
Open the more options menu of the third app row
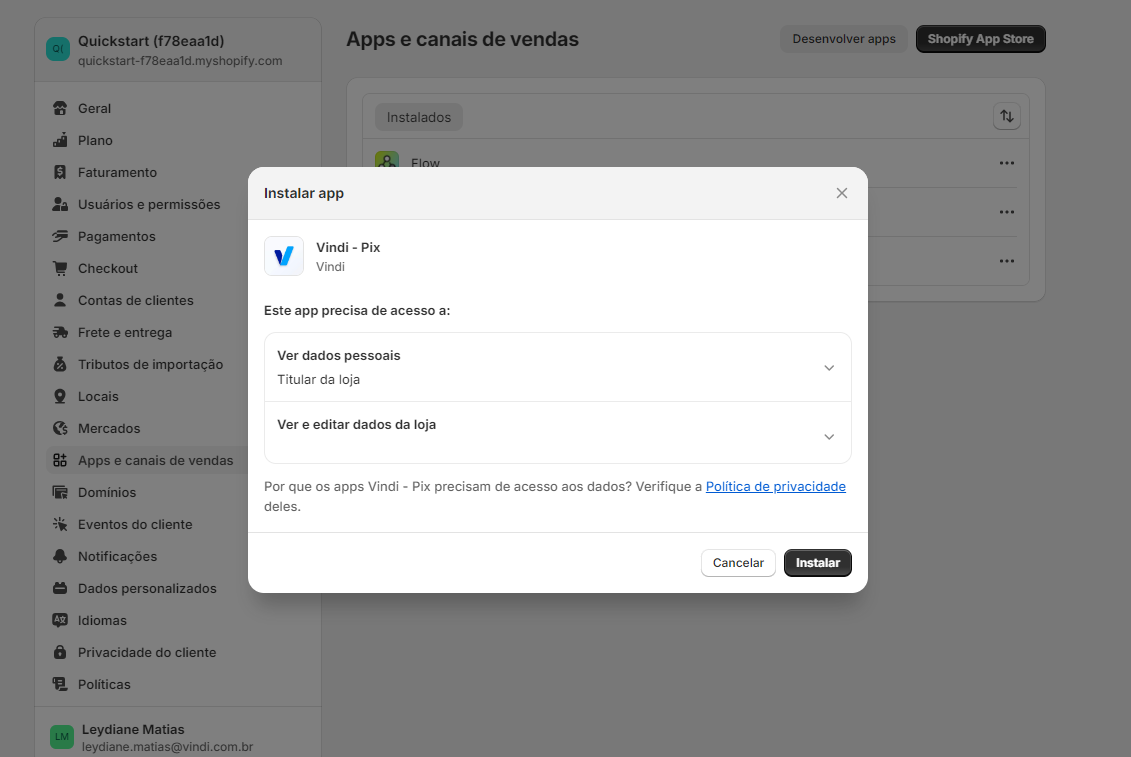(x=1006, y=261)
